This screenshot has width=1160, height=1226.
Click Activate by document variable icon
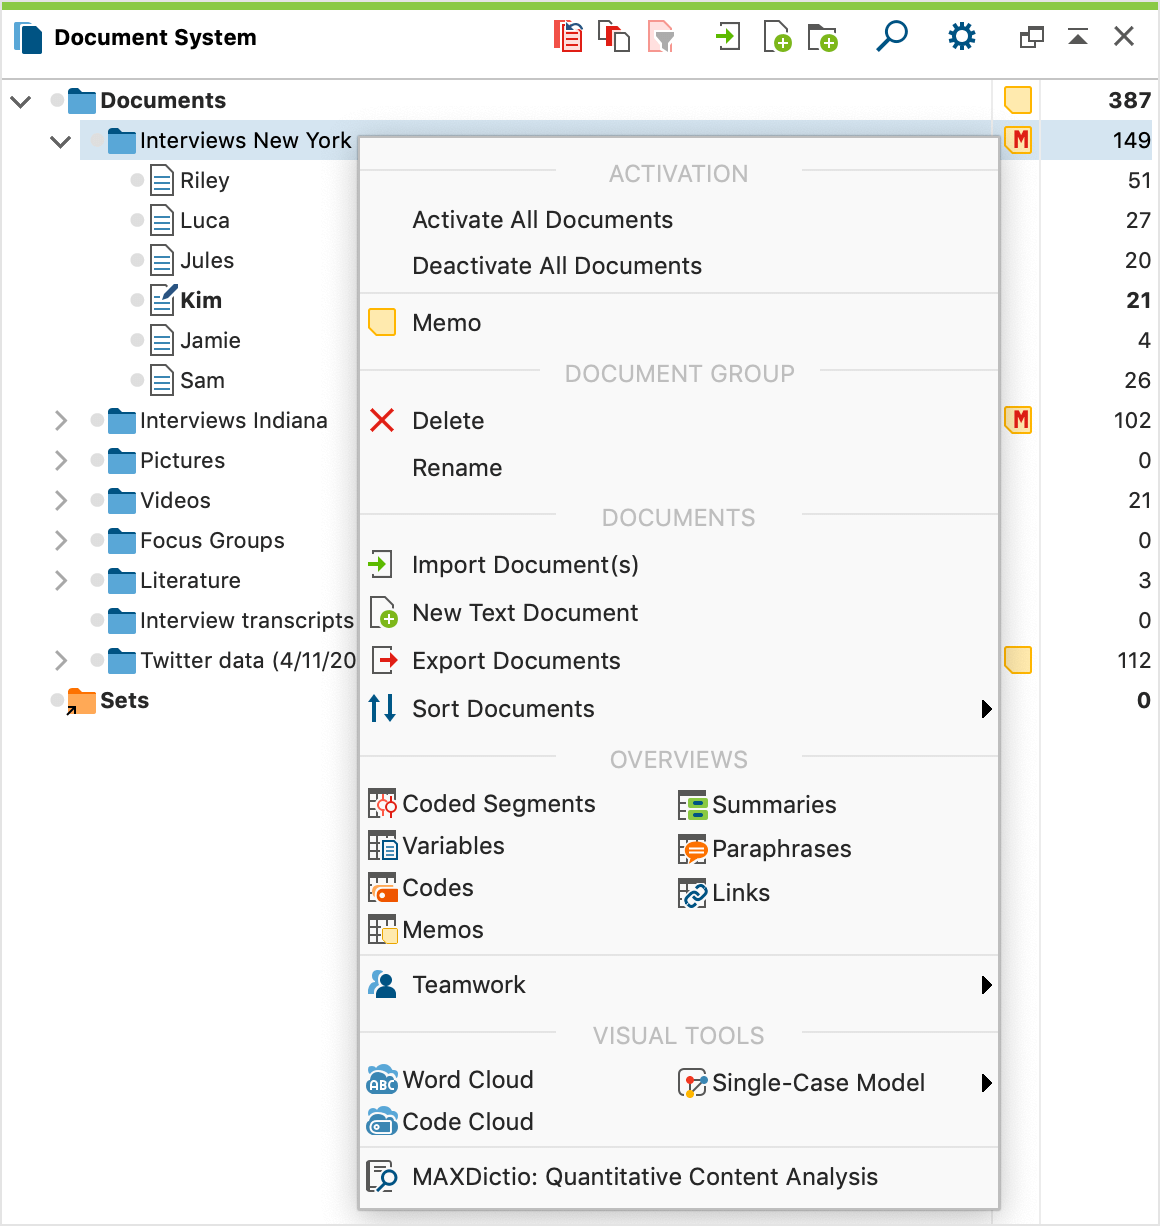tap(614, 37)
